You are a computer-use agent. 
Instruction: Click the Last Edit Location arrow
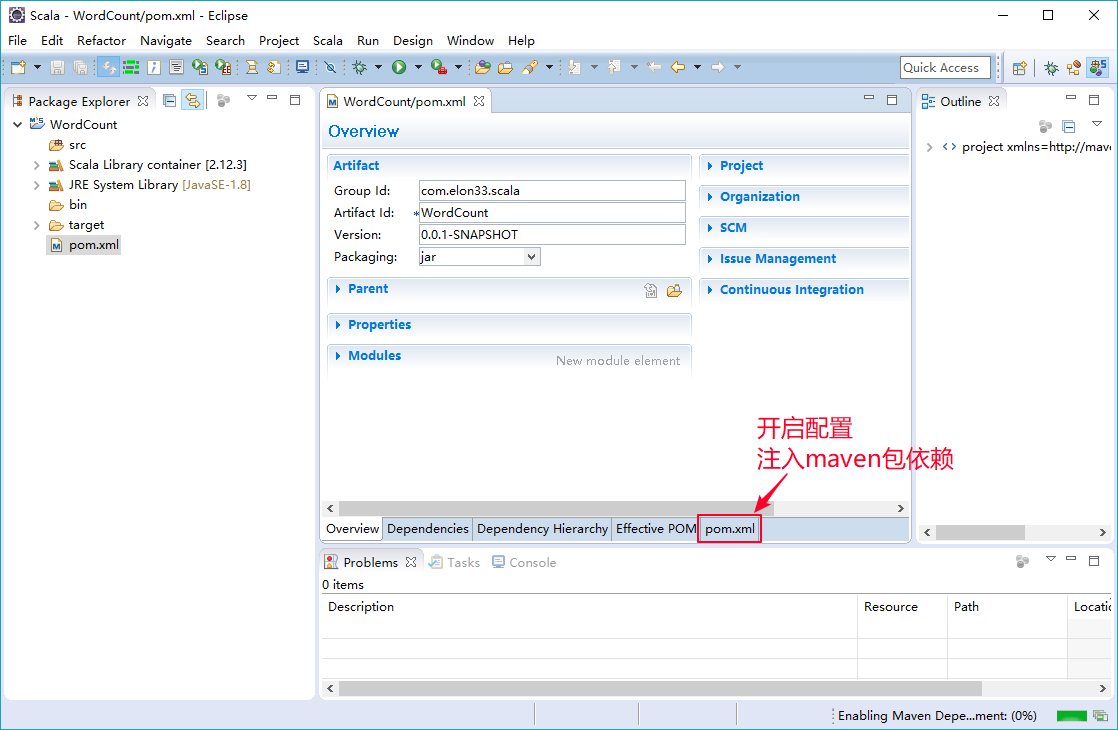[x=654, y=67]
